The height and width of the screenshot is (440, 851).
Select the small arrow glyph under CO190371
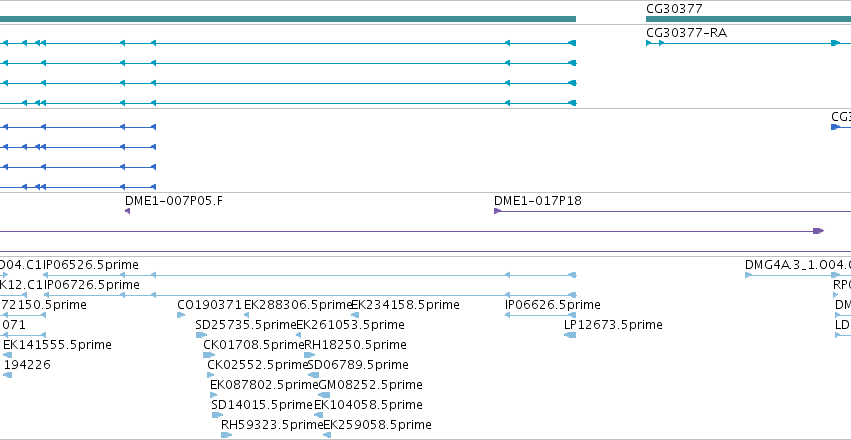click(x=181, y=315)
